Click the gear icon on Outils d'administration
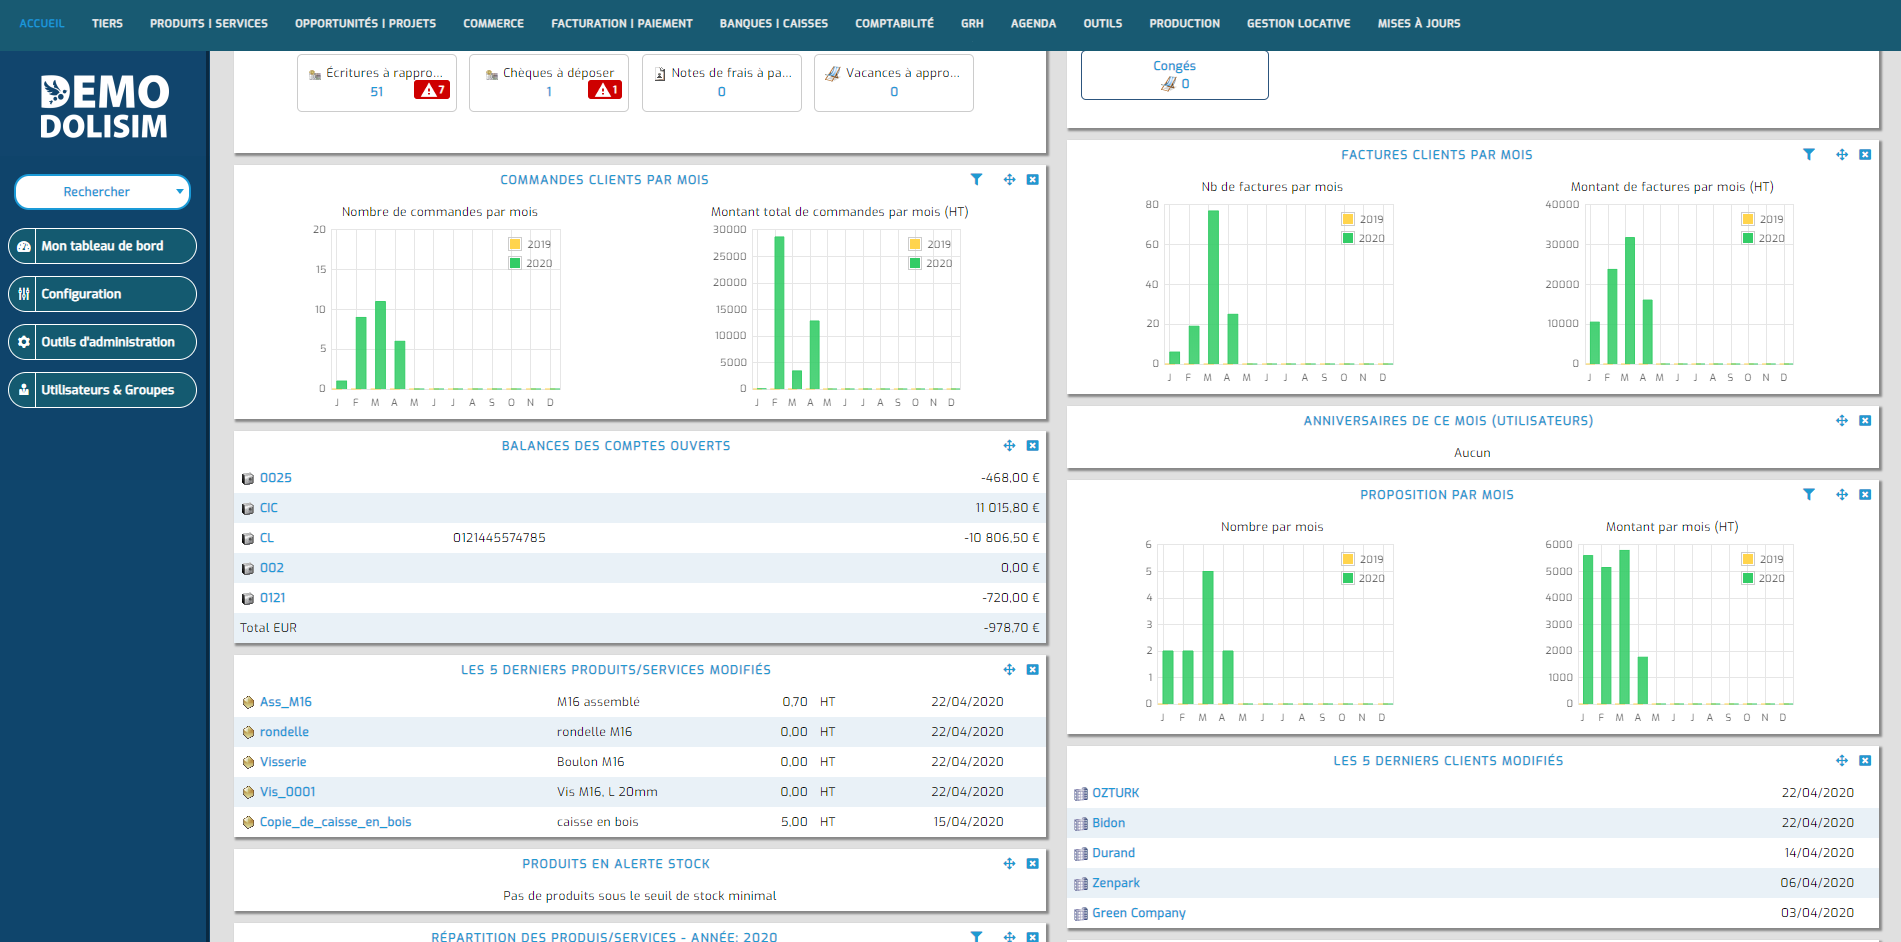The height and width of the screenshot is (942, 1901). coord(24,341)
